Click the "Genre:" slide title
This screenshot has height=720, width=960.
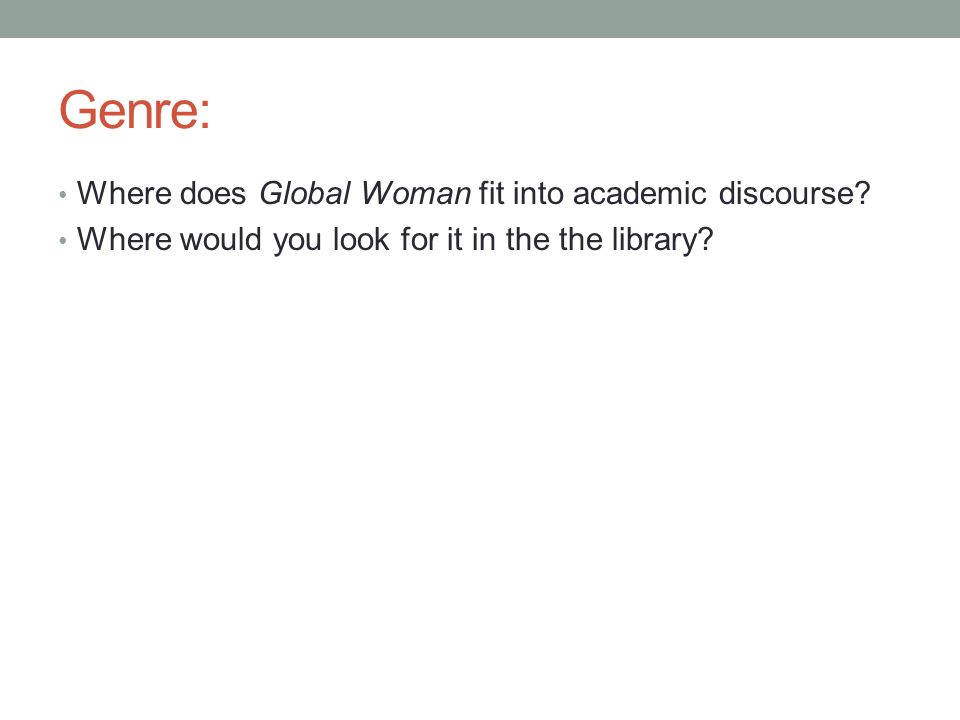point(135,110)
